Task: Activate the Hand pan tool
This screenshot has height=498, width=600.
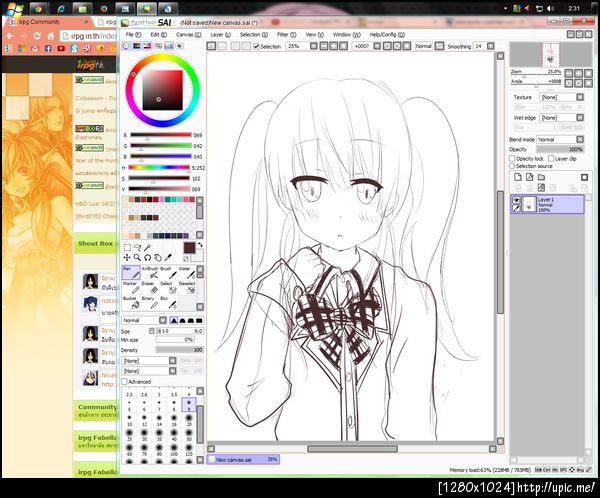Action: [x=157, y=258]
